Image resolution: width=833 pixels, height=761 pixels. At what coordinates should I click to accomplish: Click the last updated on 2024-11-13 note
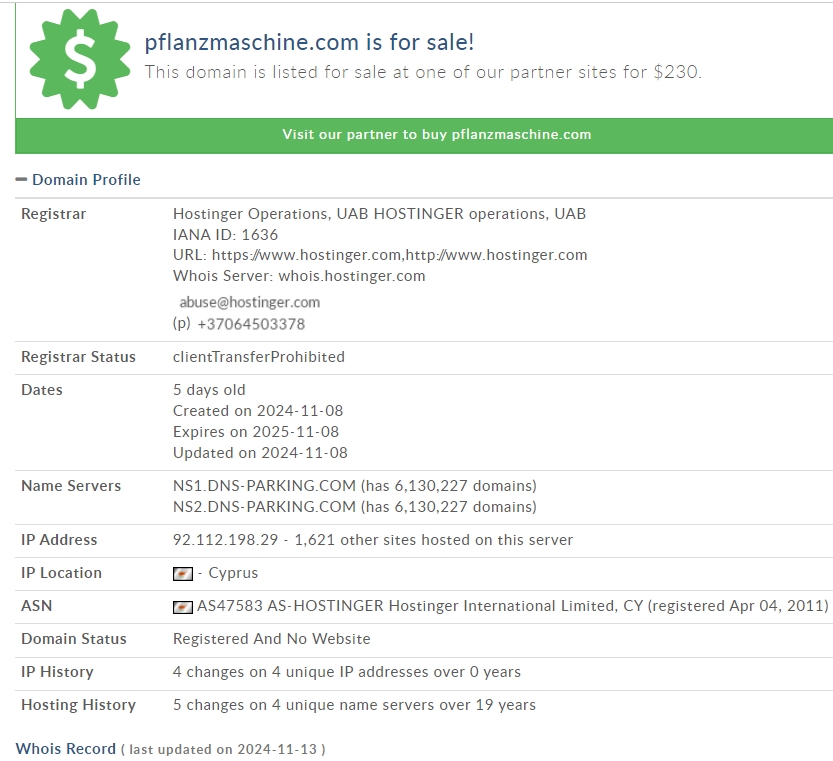(x=223, y=749)
